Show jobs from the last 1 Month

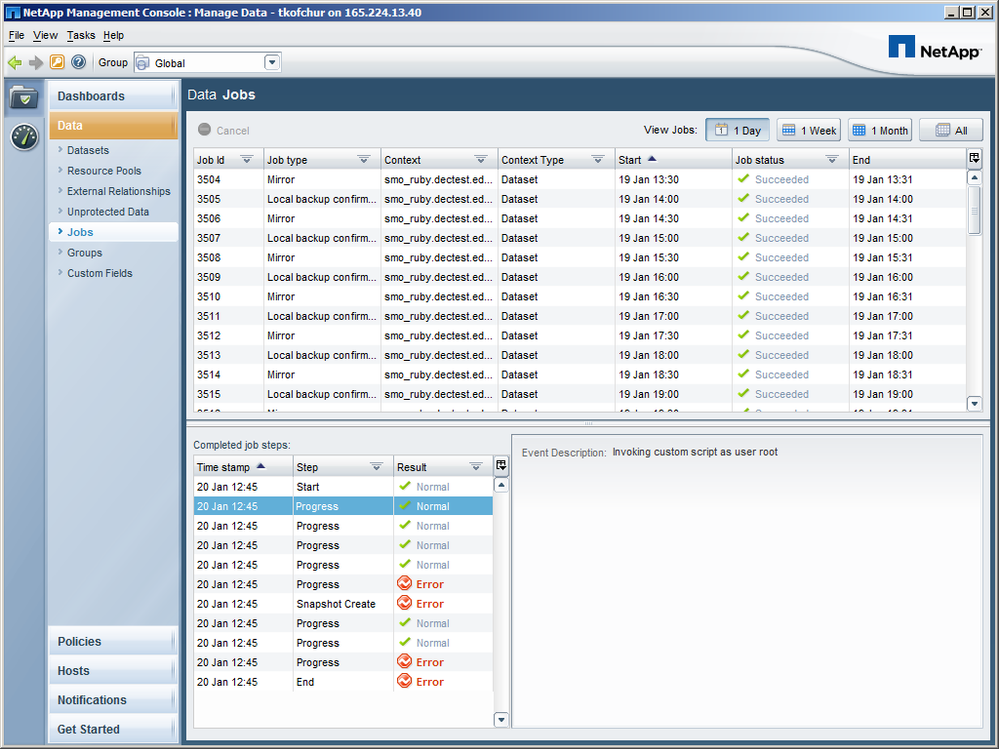[880, 130]
